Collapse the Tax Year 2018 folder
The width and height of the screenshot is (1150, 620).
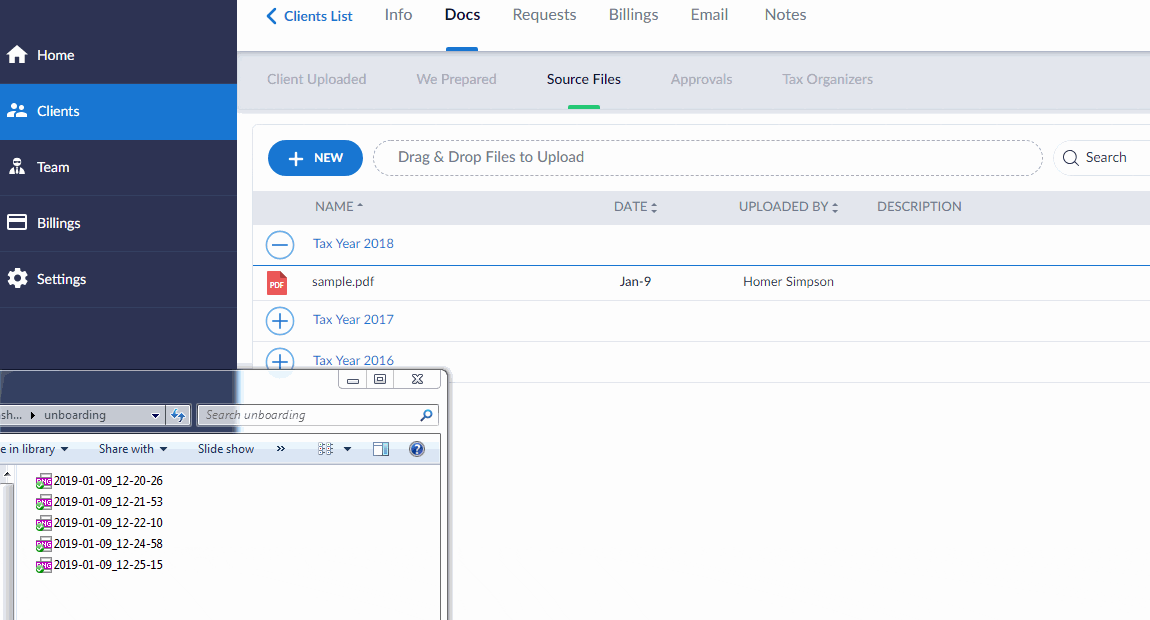280,244
